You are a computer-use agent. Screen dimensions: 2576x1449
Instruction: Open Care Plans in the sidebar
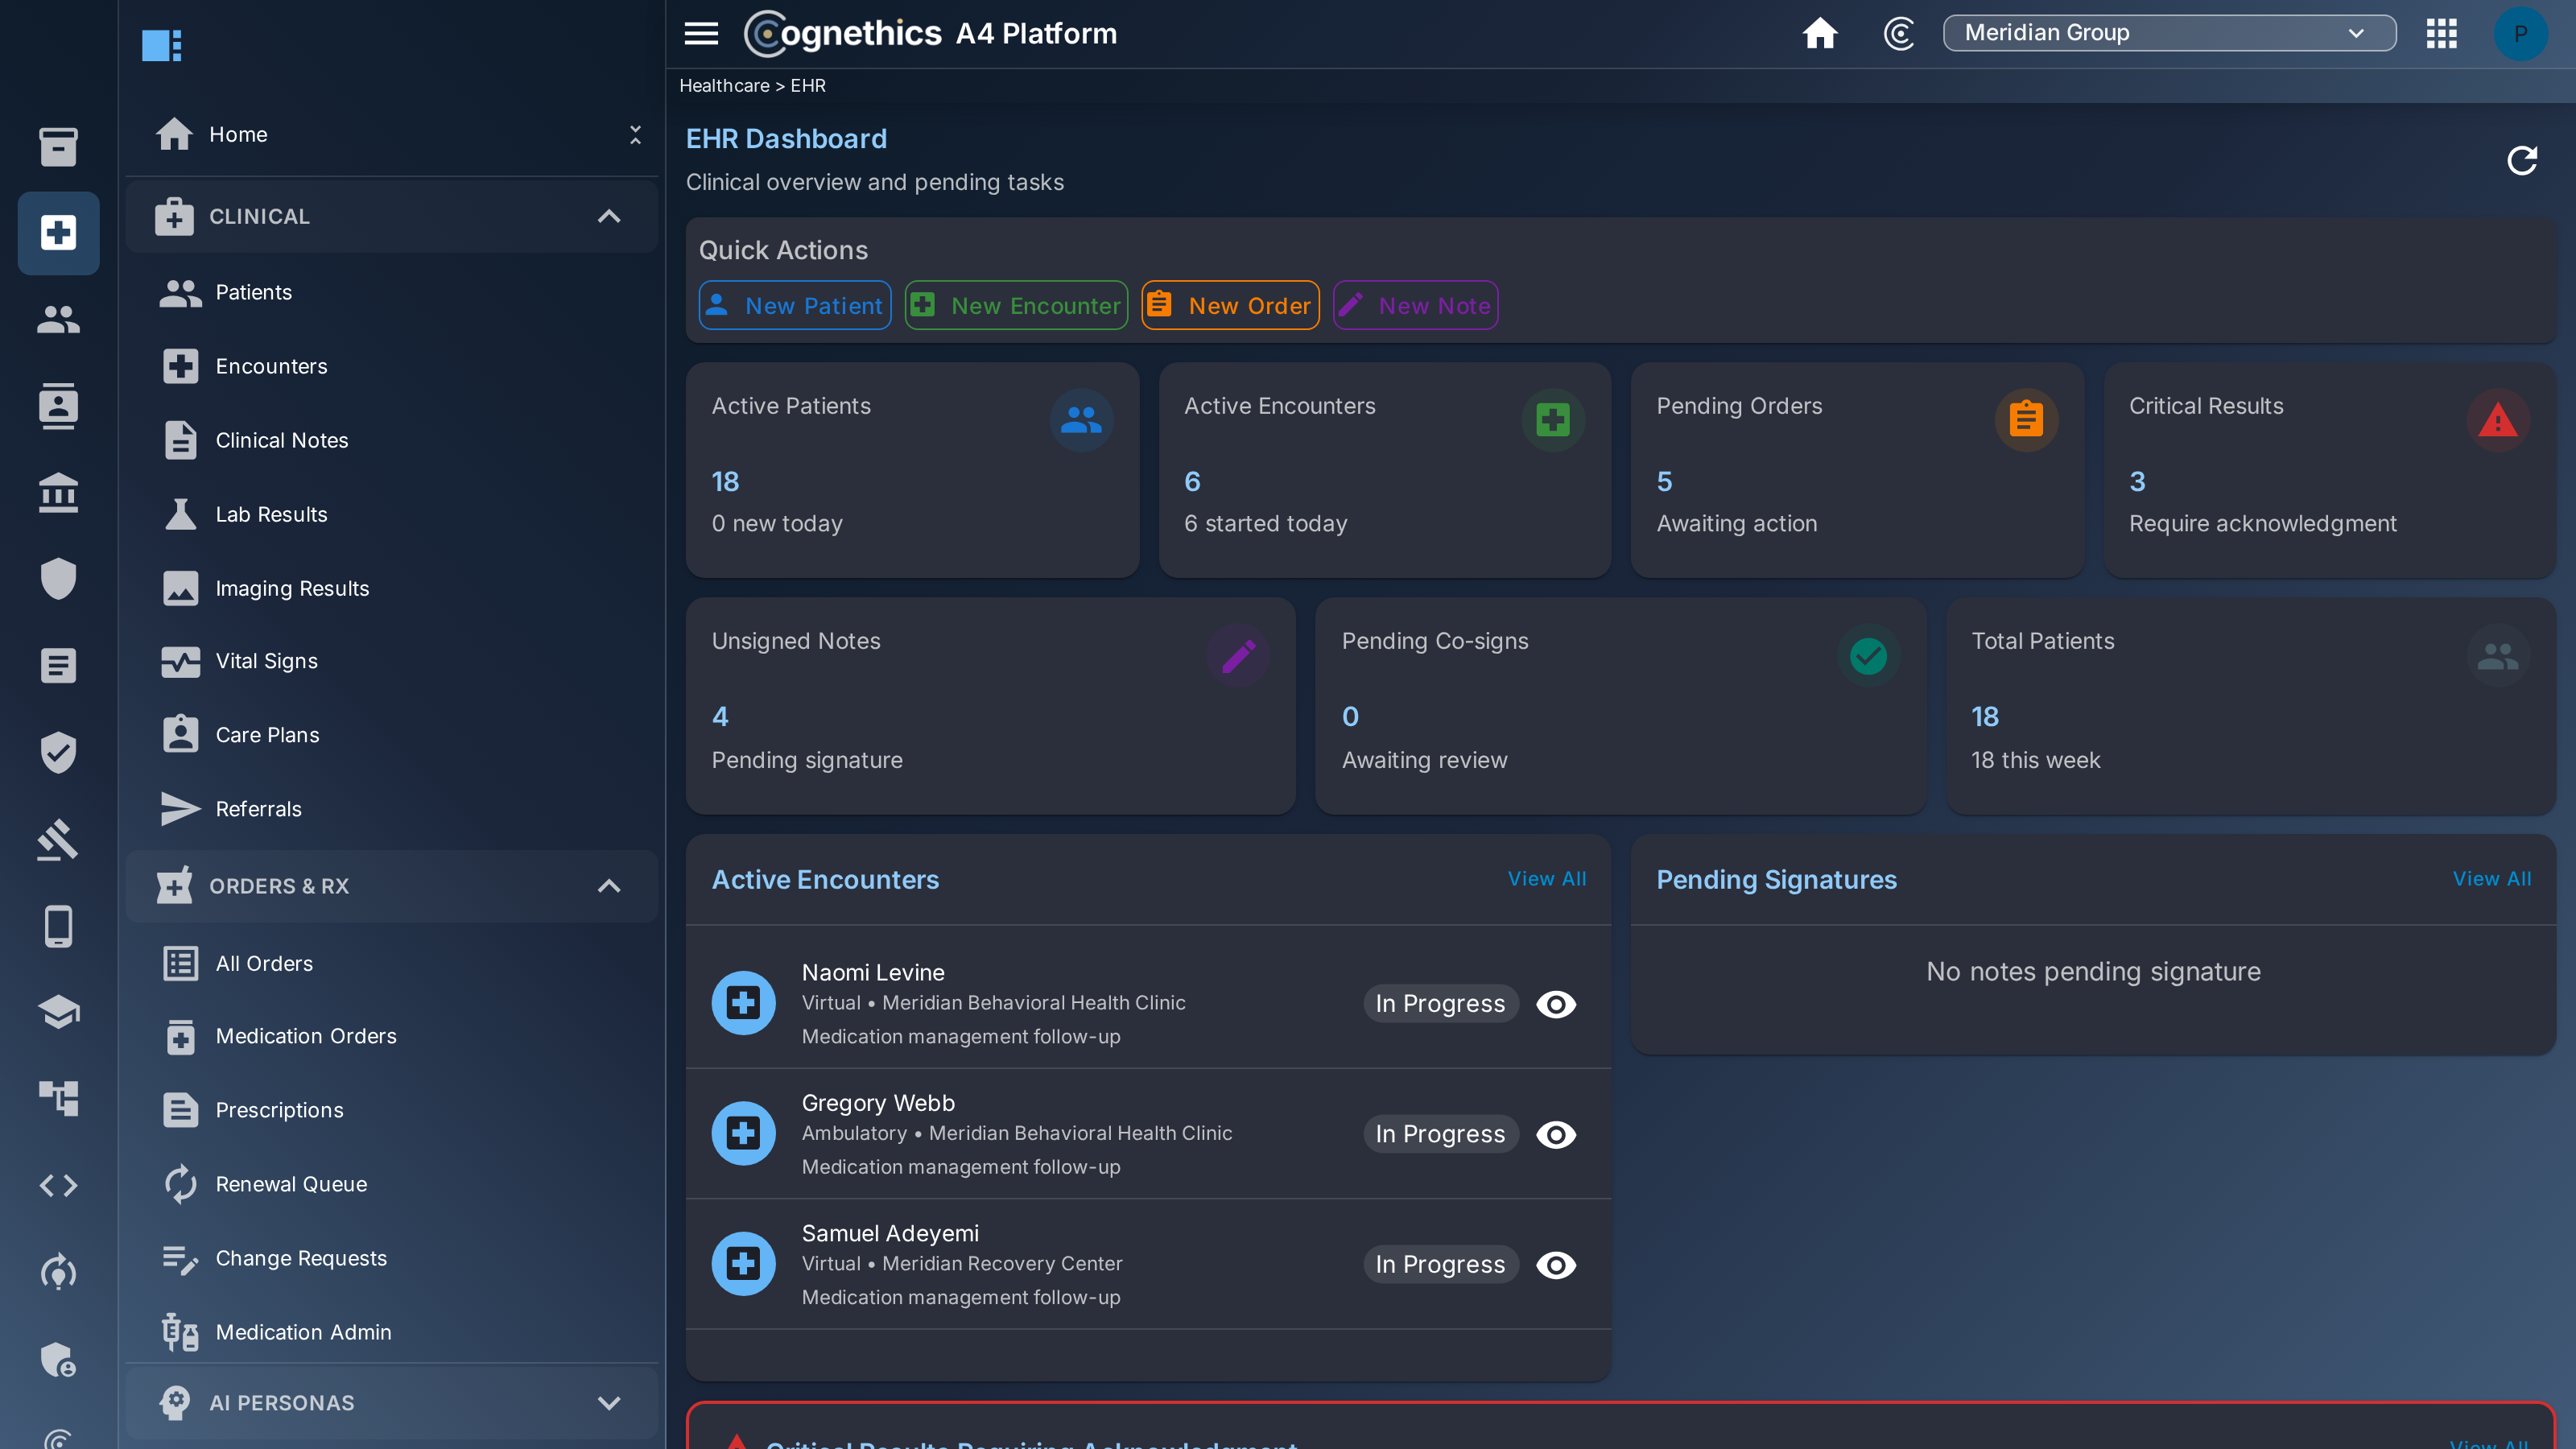(392, 735)
